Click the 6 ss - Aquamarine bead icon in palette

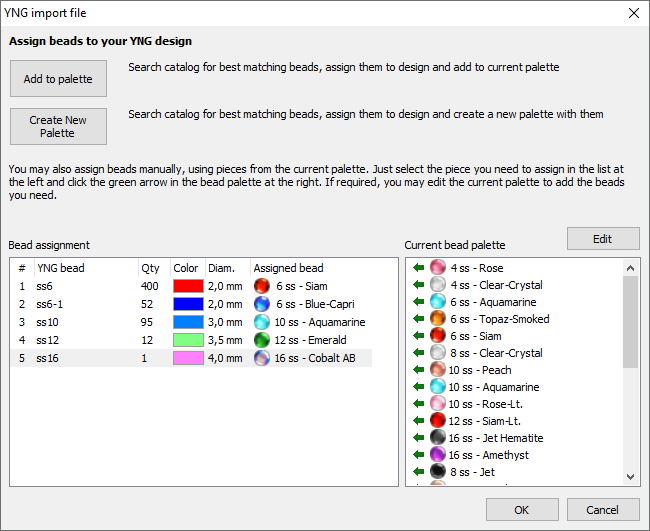(437, 302)
